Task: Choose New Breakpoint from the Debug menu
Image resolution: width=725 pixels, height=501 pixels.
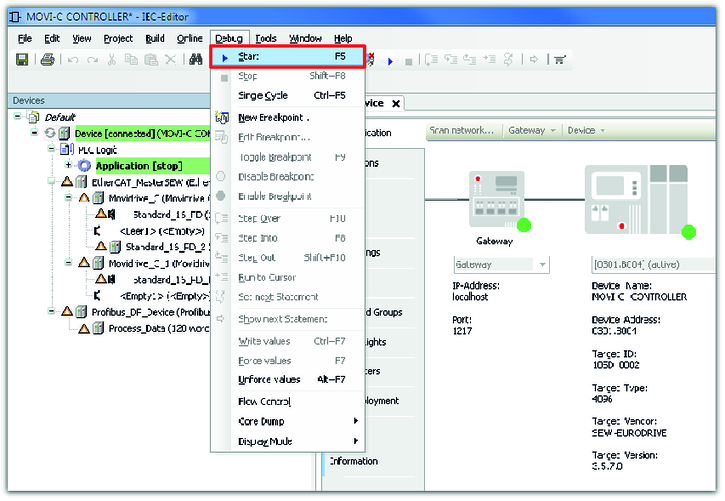Action: pyautogui.click(x=273, y=117)
